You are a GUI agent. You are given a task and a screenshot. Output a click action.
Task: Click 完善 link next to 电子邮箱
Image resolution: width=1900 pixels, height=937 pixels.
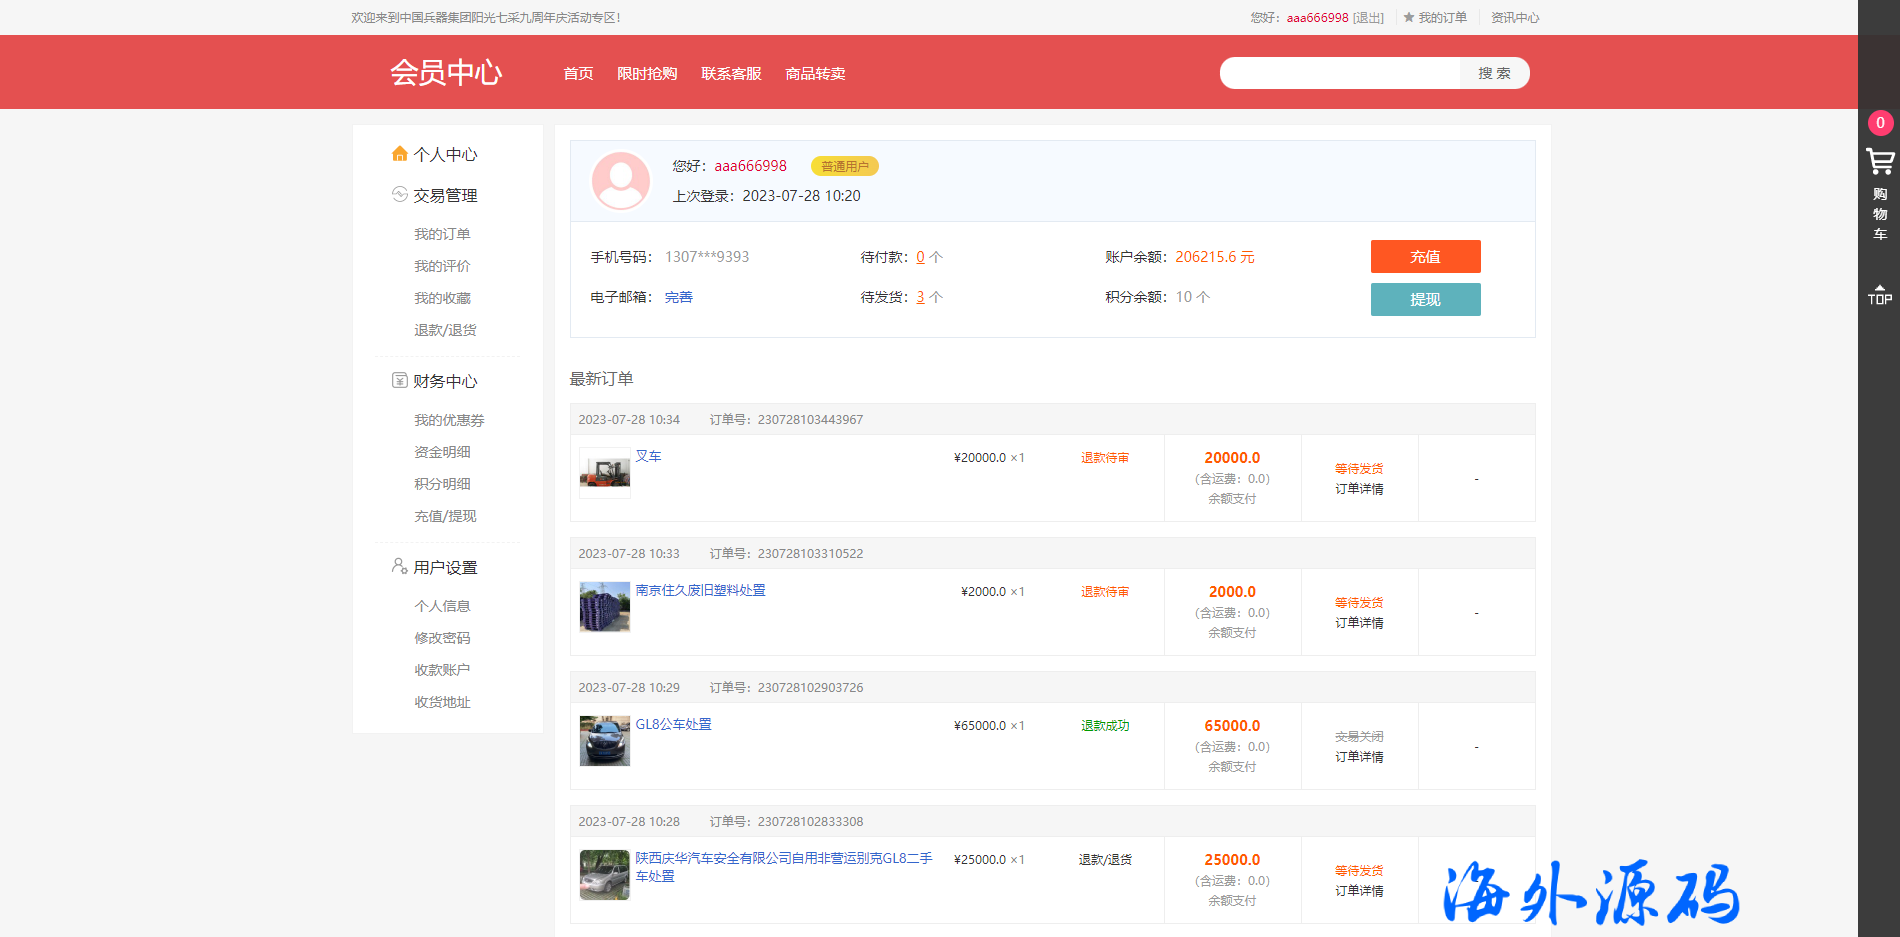(x=678, y=297)
